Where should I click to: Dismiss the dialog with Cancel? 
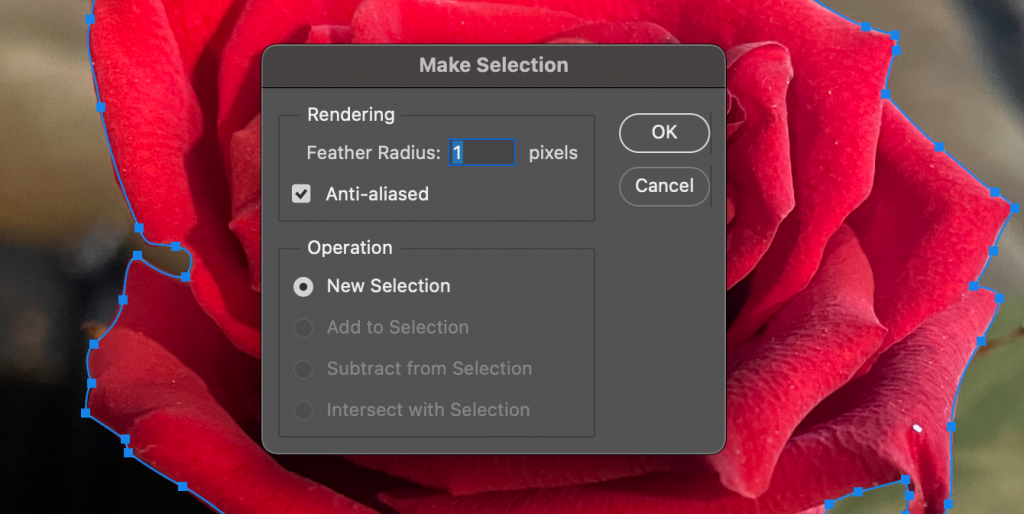point(664,186)
